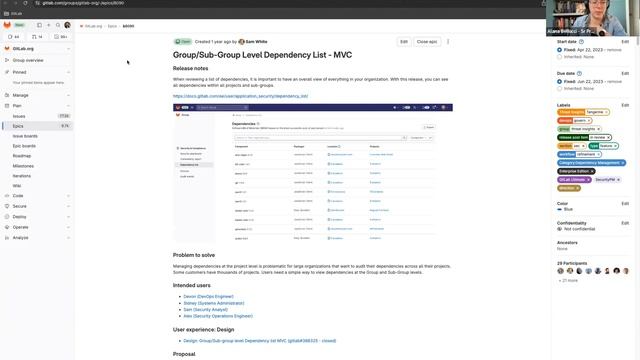Open the Design Group/Sub-group MVC issue link

click(260, 341)
